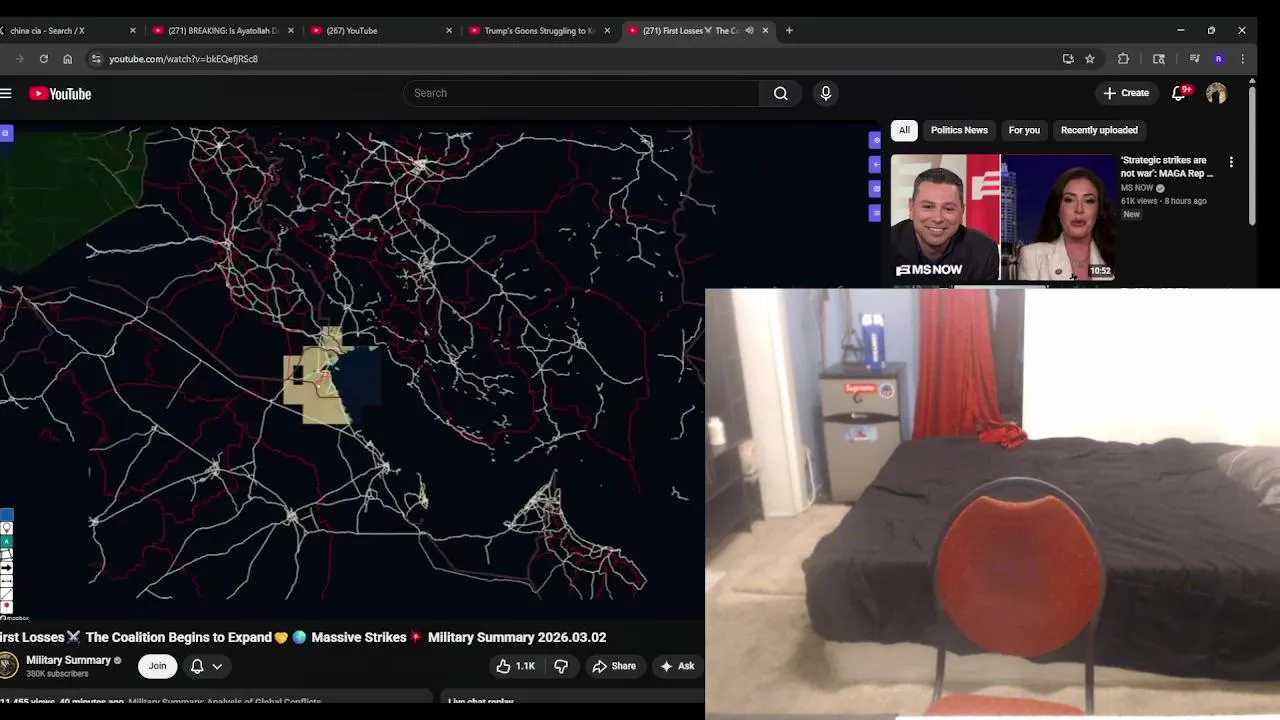
Task: Open the MS NOW video thumbnail
Action: coord(1002,217)
